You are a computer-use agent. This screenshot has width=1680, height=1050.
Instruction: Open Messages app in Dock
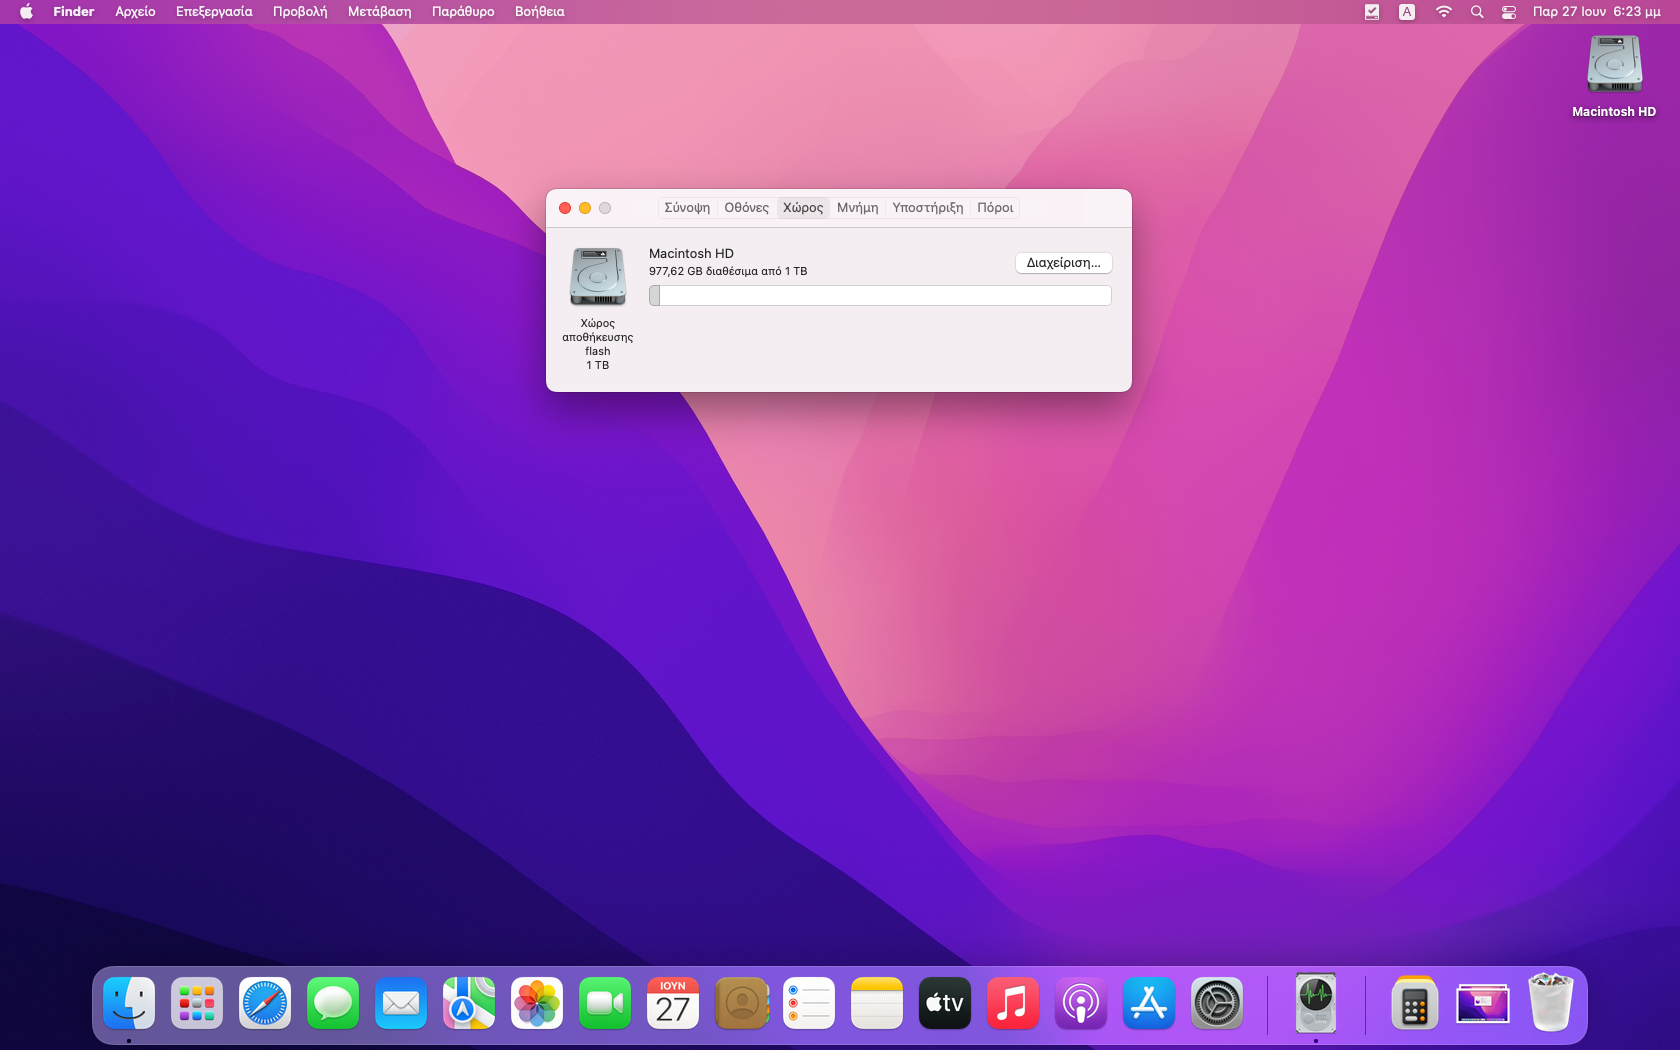[x=333, y=1003]
